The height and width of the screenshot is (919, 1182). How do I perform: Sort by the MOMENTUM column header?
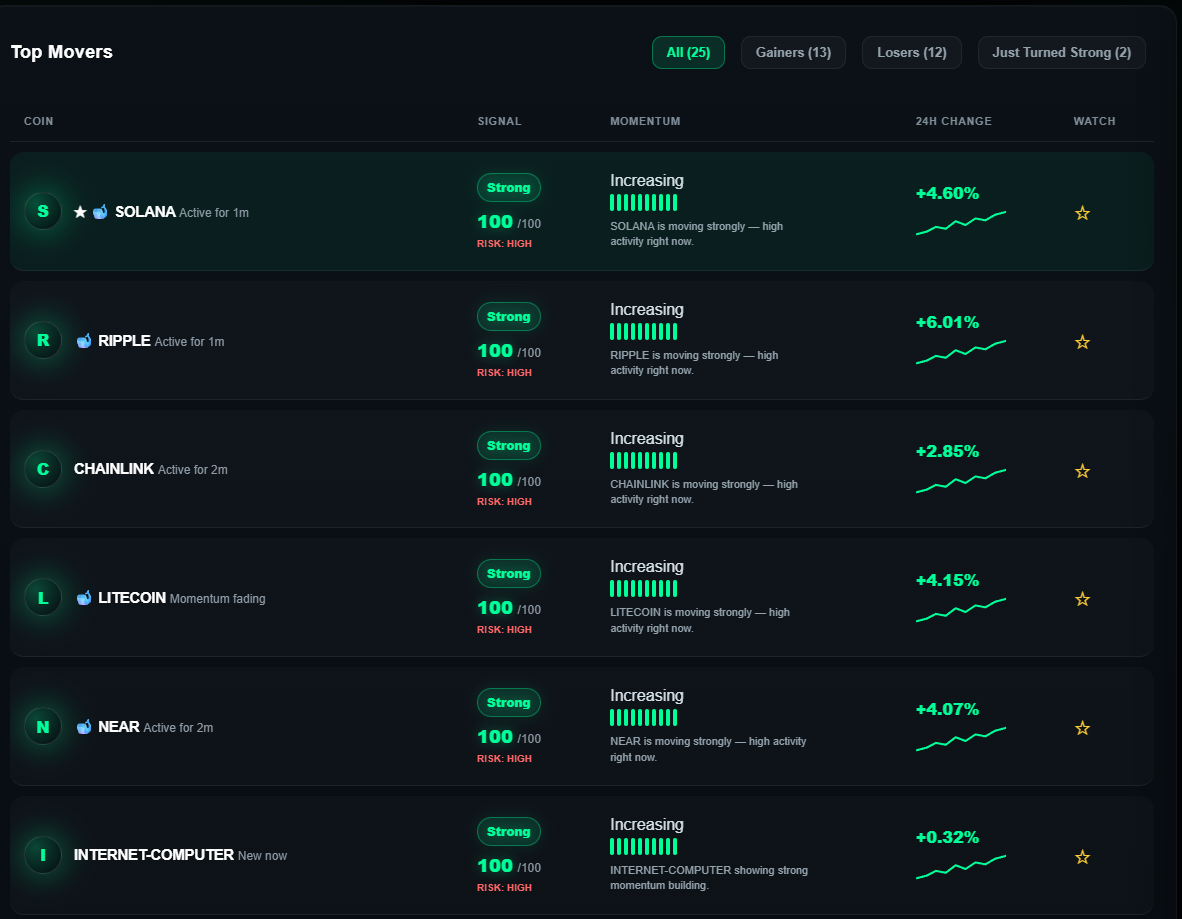click(645, 121)
